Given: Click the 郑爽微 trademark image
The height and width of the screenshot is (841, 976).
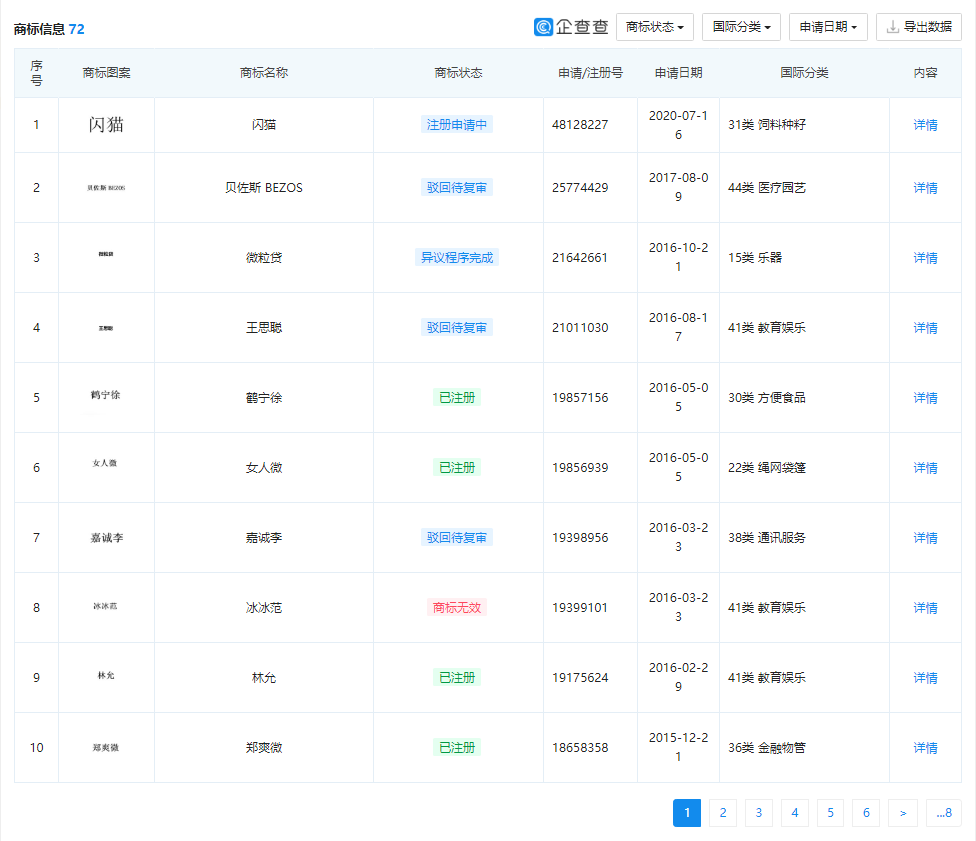Looking at the screenshot, I should click(105, 748).
